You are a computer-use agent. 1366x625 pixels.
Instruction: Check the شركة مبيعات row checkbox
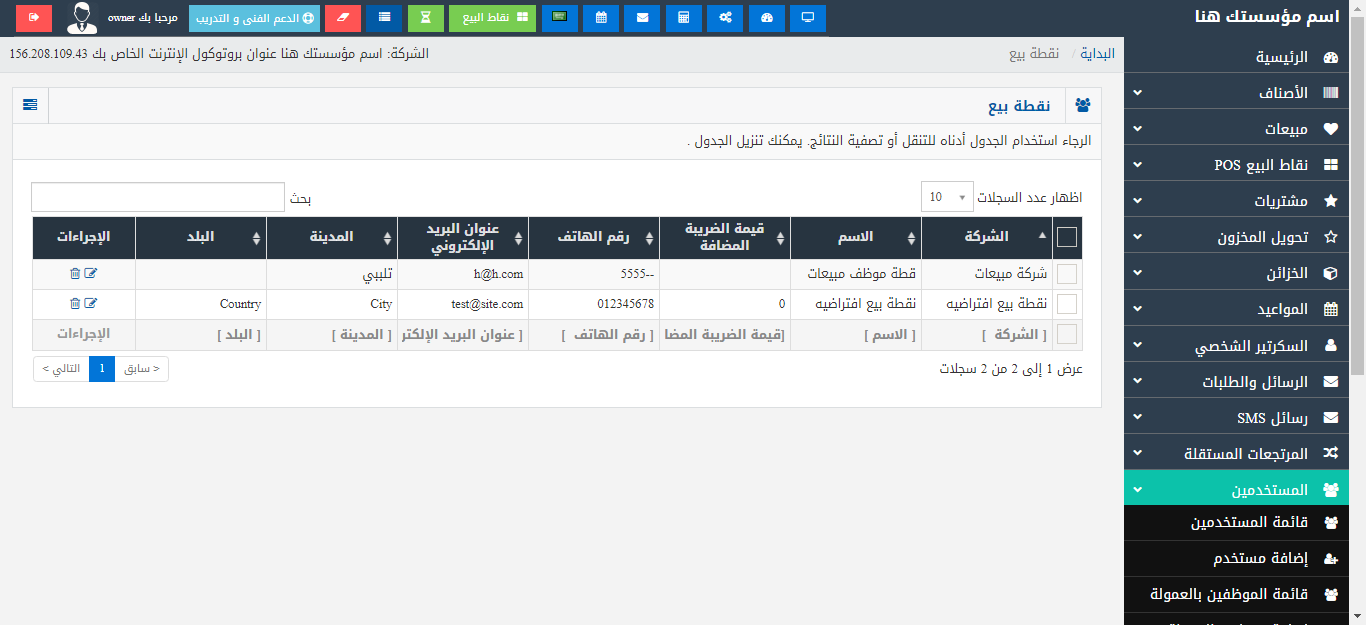click(1067, 274)
